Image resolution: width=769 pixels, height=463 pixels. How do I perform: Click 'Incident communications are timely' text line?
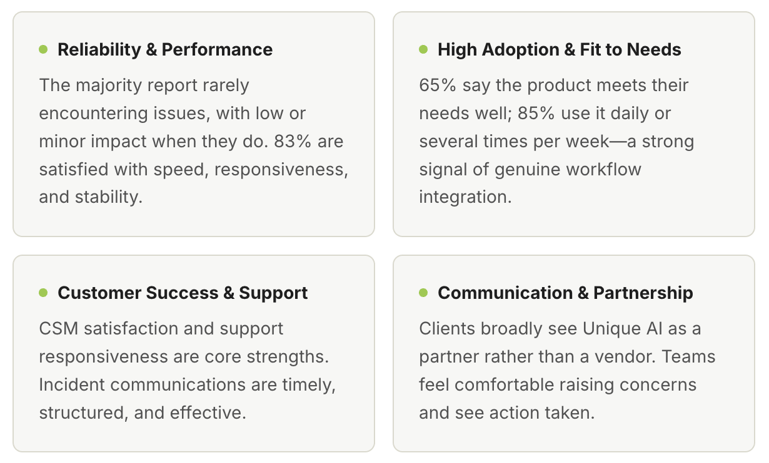pos(187,384)
